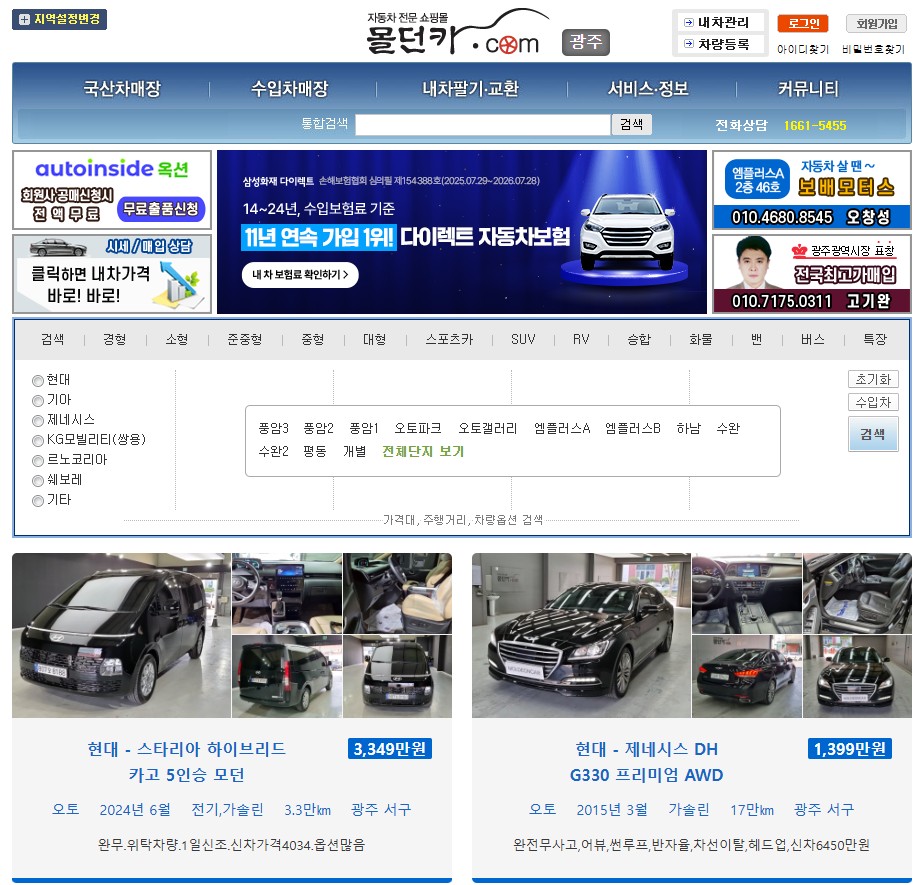Switch to the SUV category tab

[522, 339]
